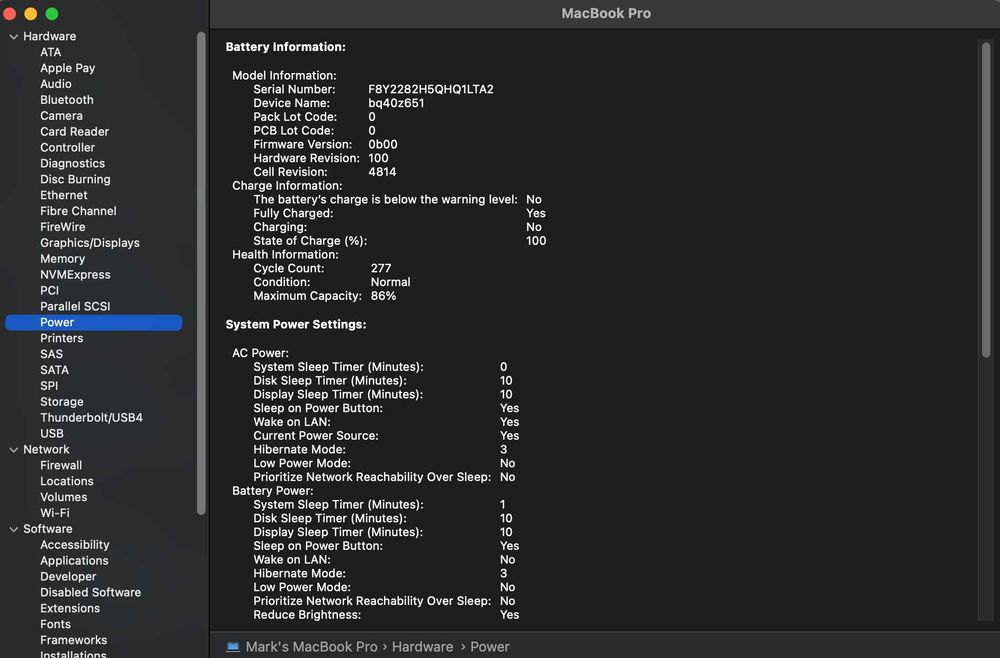
Task: Select NVMExpress in the sidebar
Action: click(75, 275)
